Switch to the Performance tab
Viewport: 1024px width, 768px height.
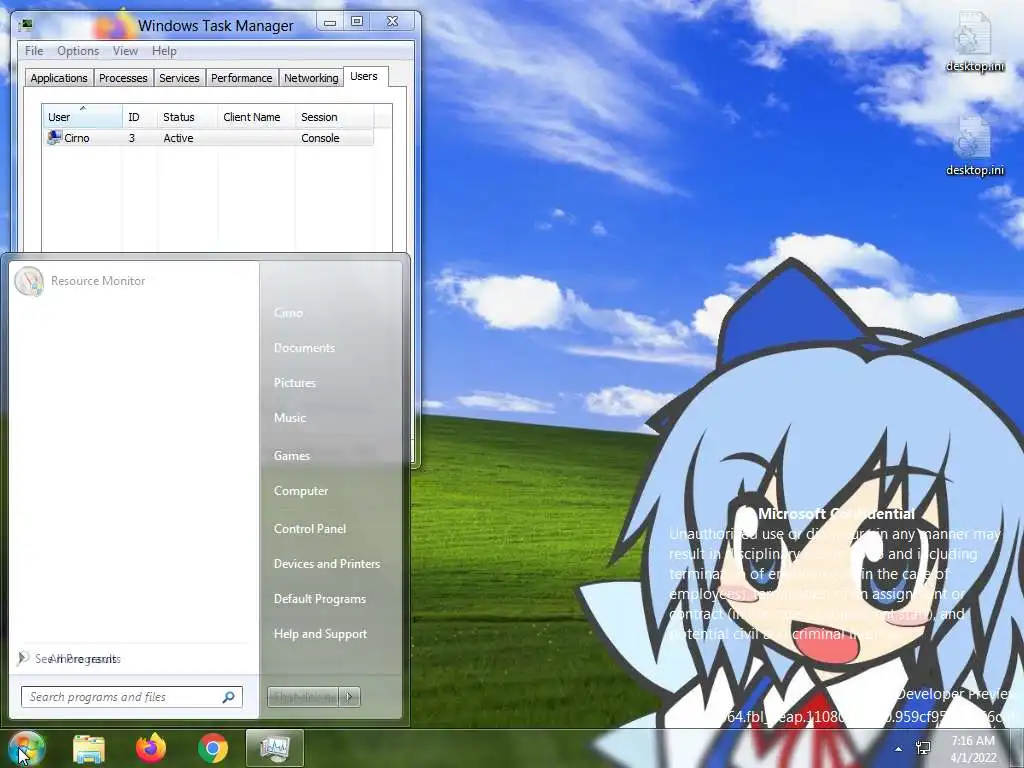241,78
